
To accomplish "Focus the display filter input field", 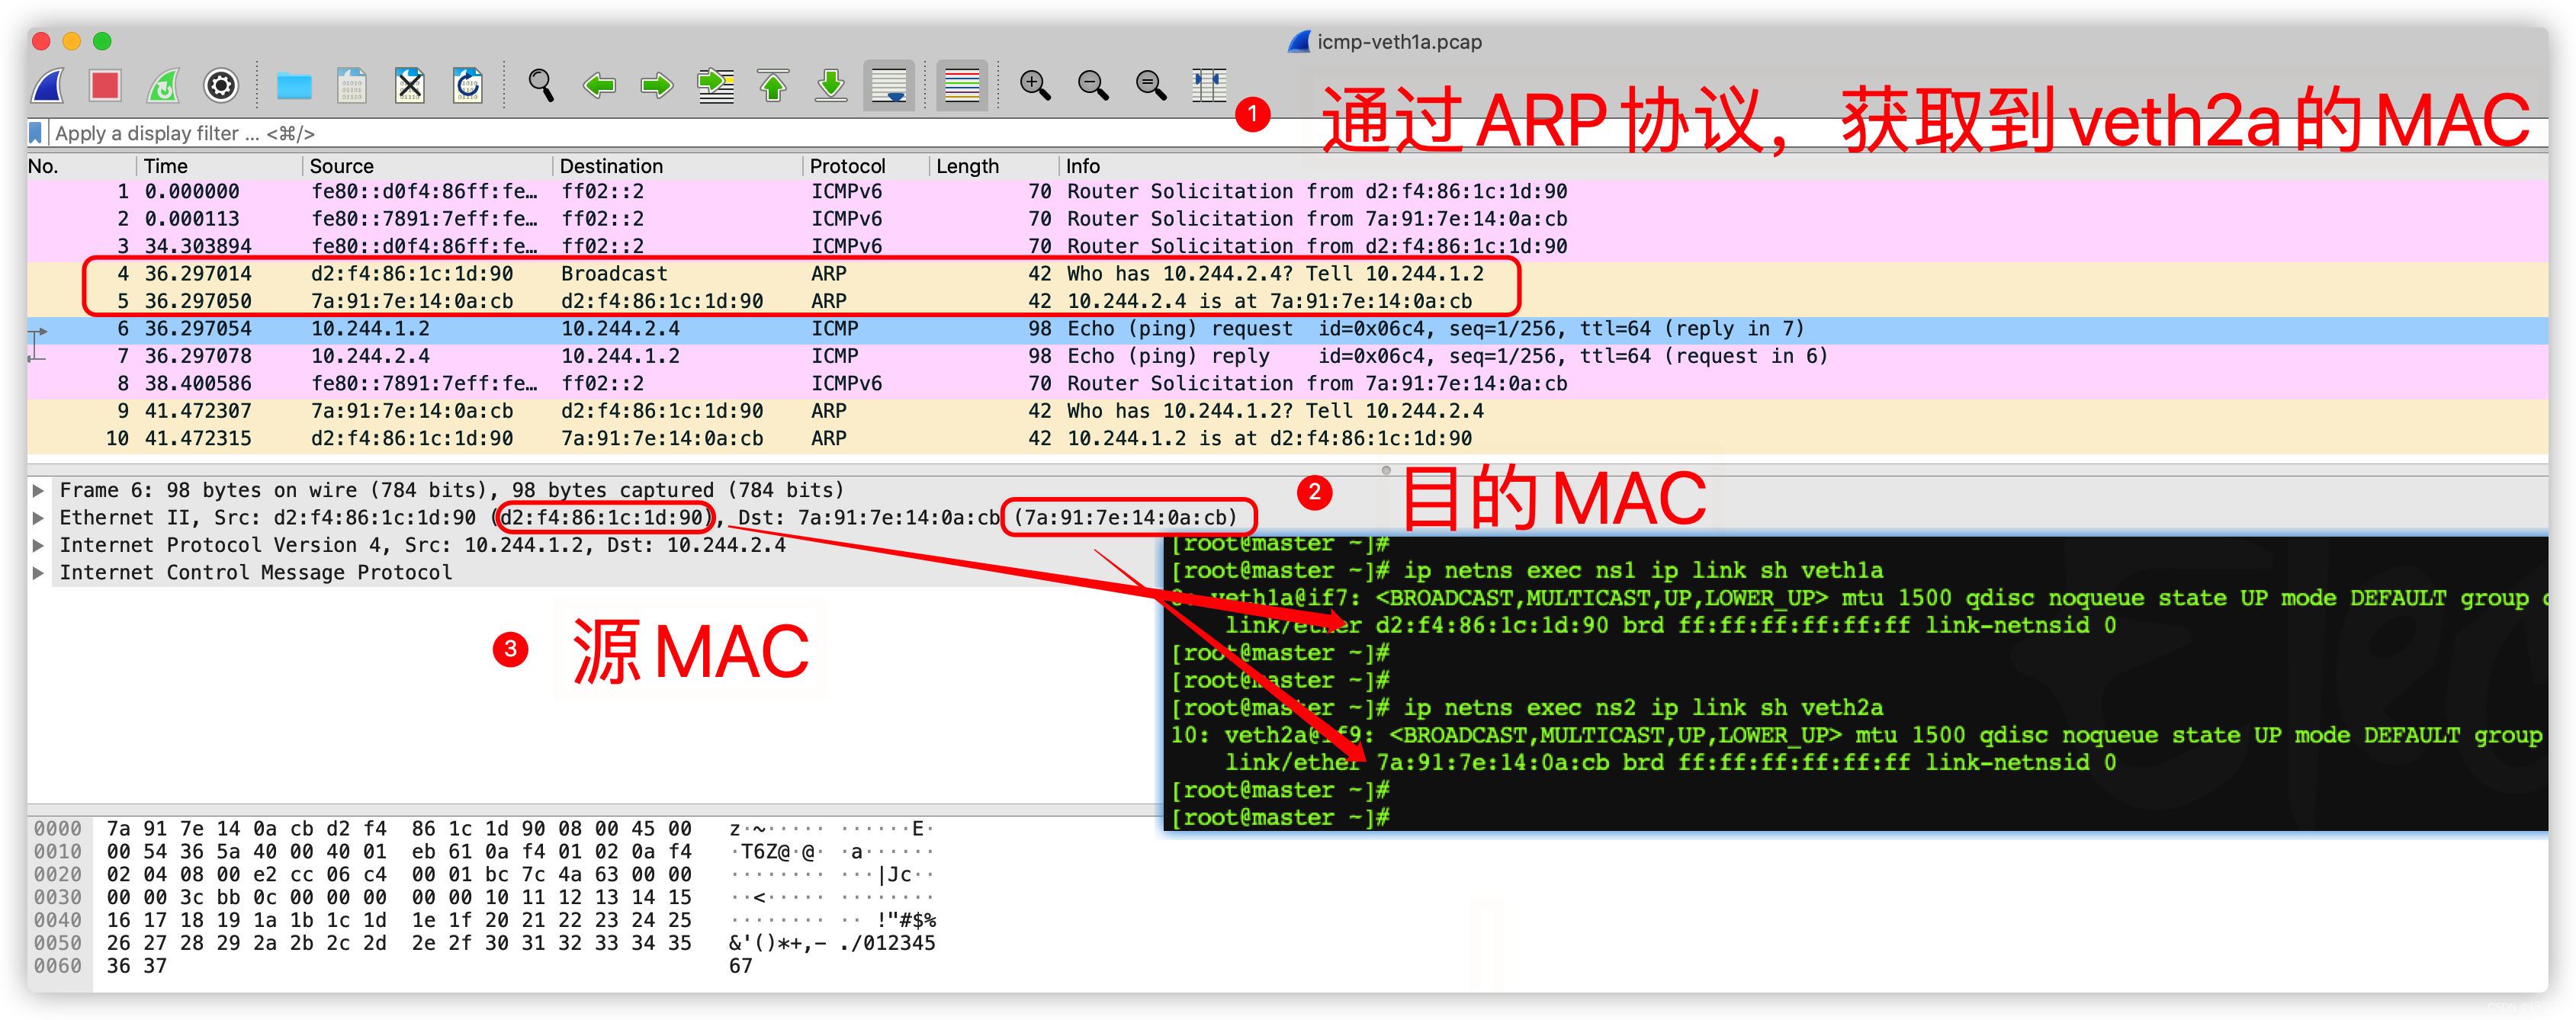I will tap(640, 133).
